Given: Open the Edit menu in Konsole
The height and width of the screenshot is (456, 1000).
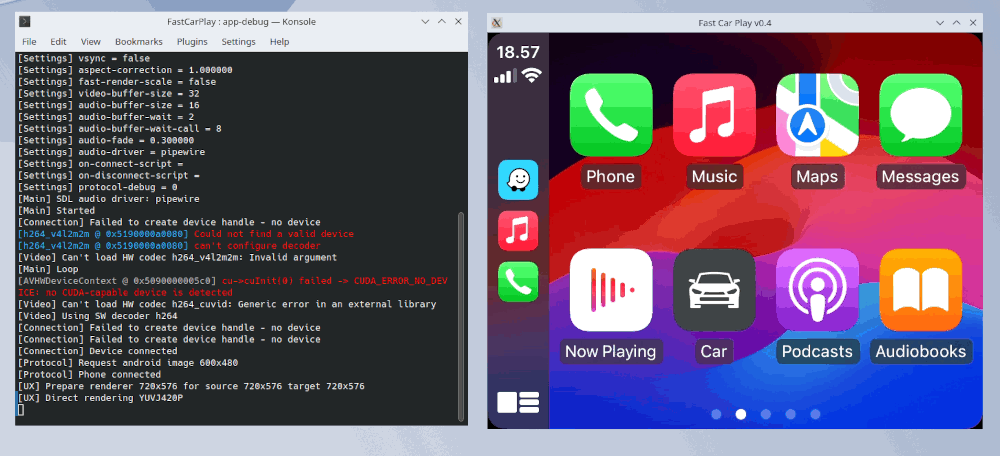Looking at the screenshot, I should [59, 41].
